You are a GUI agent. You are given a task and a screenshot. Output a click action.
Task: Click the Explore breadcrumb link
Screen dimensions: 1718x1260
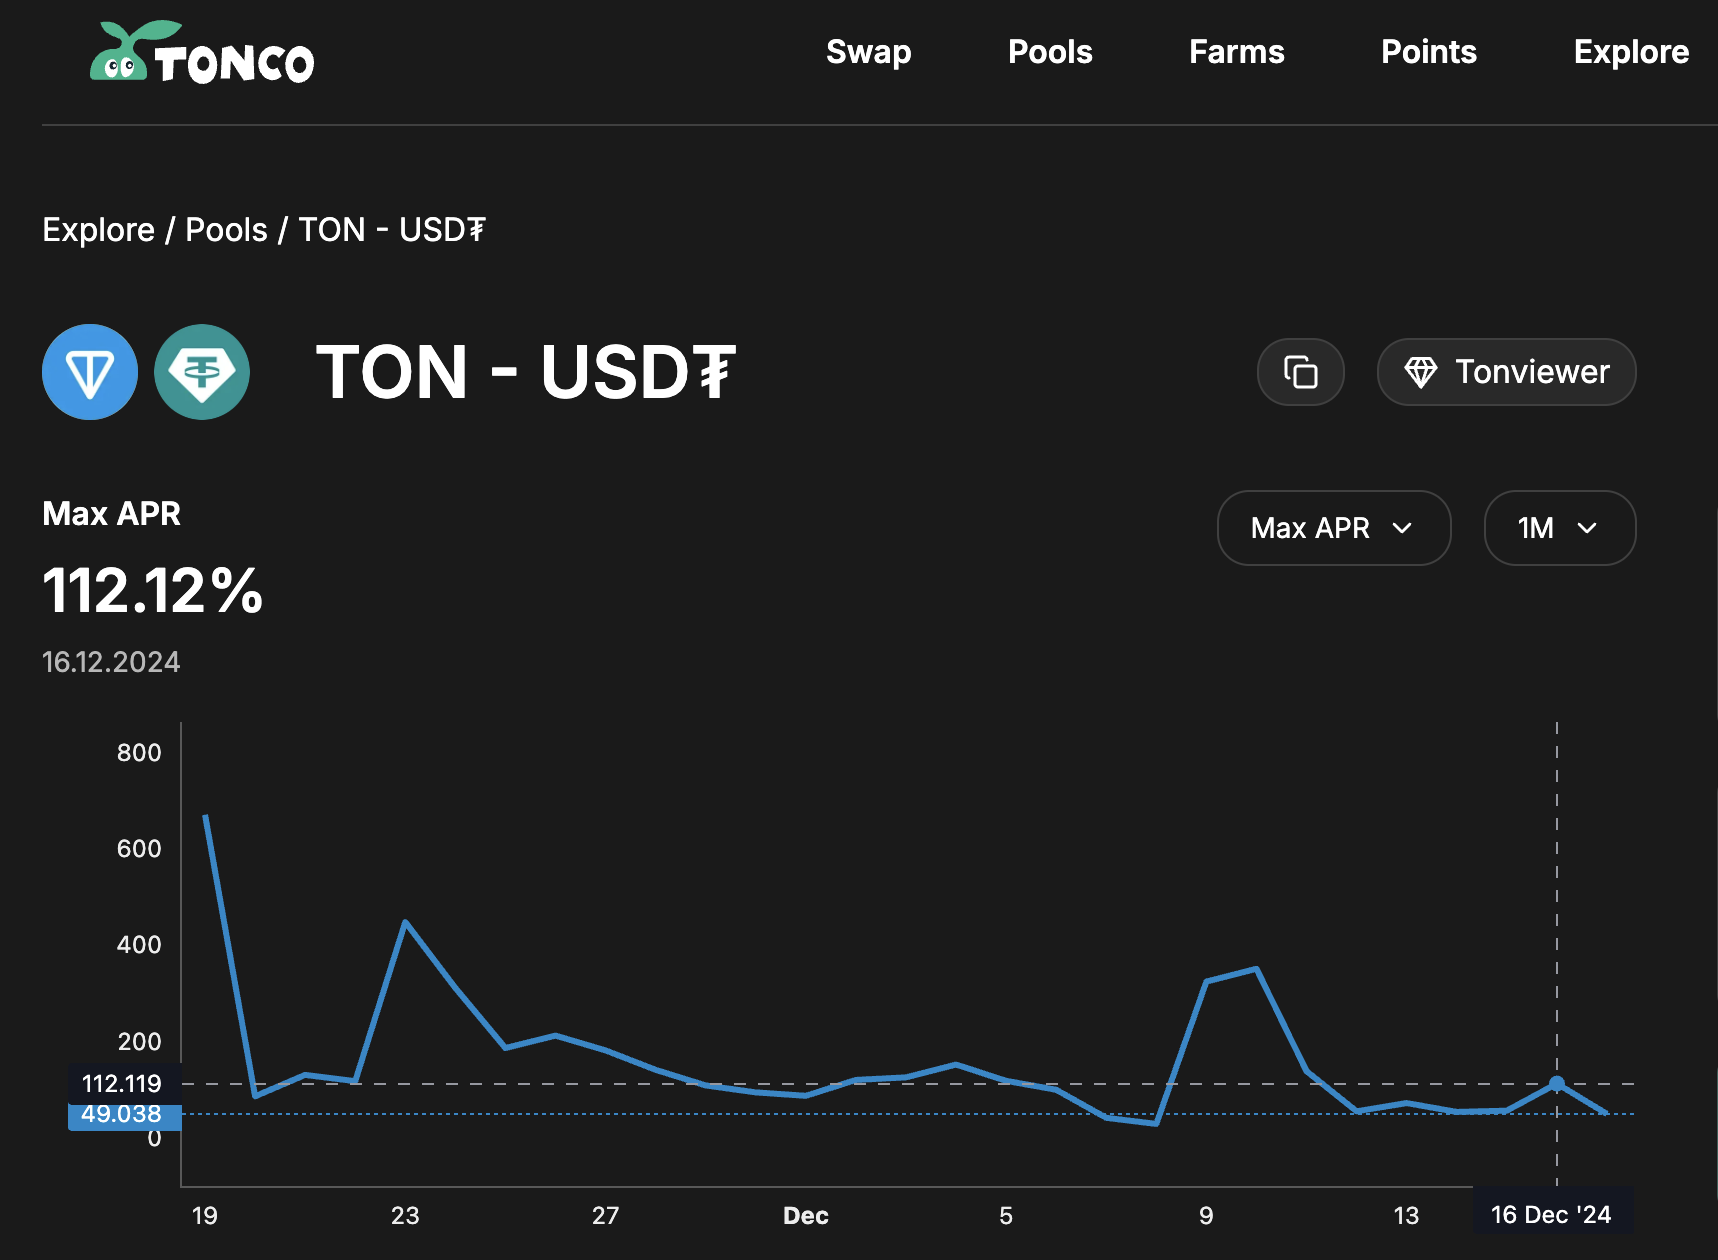pos(98,230)
